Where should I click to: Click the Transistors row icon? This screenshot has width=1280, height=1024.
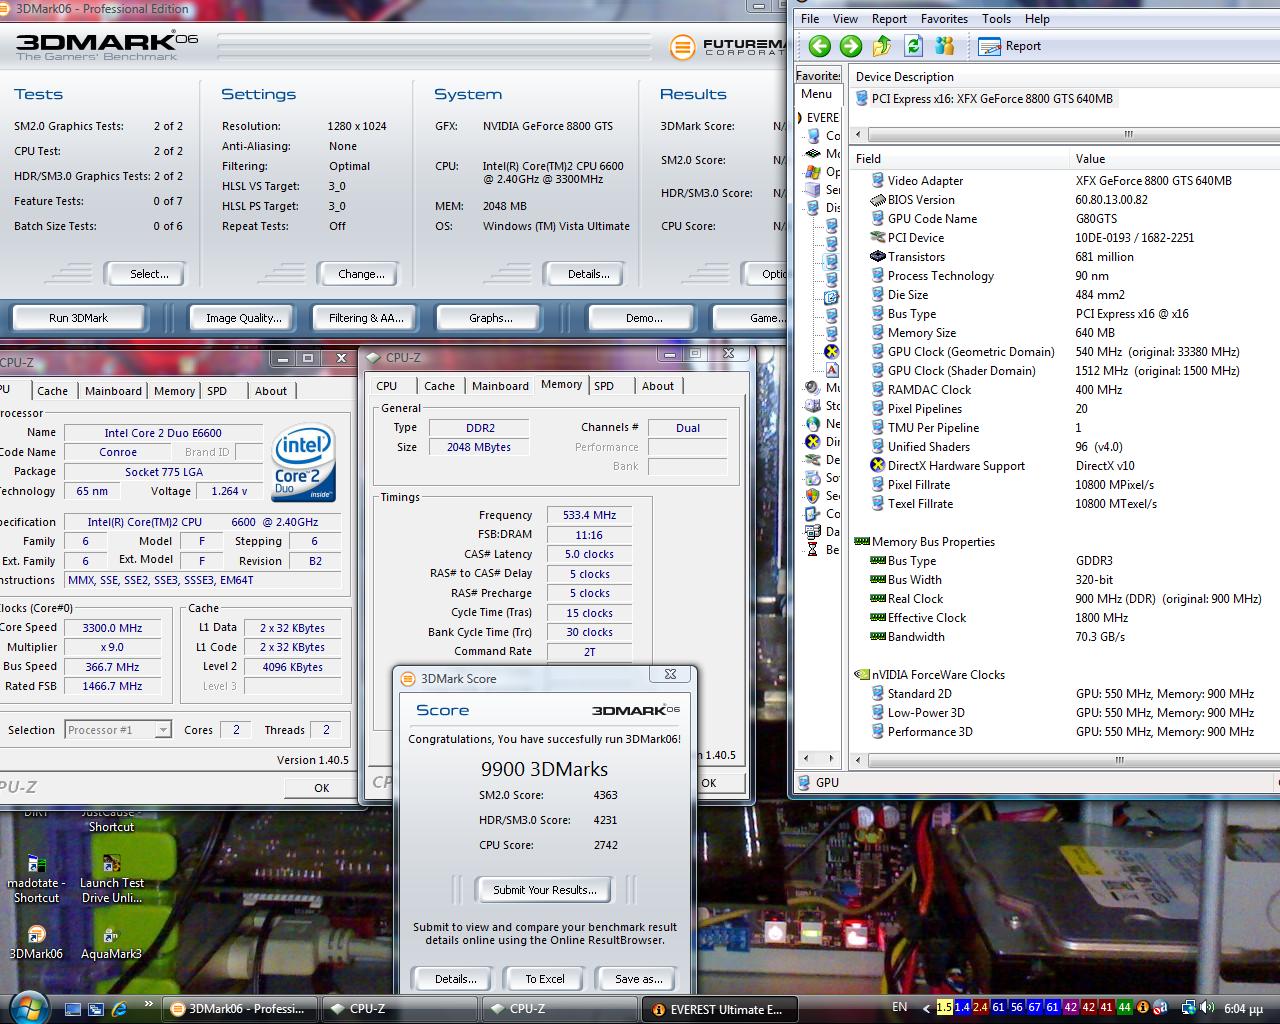coord(878,256)
